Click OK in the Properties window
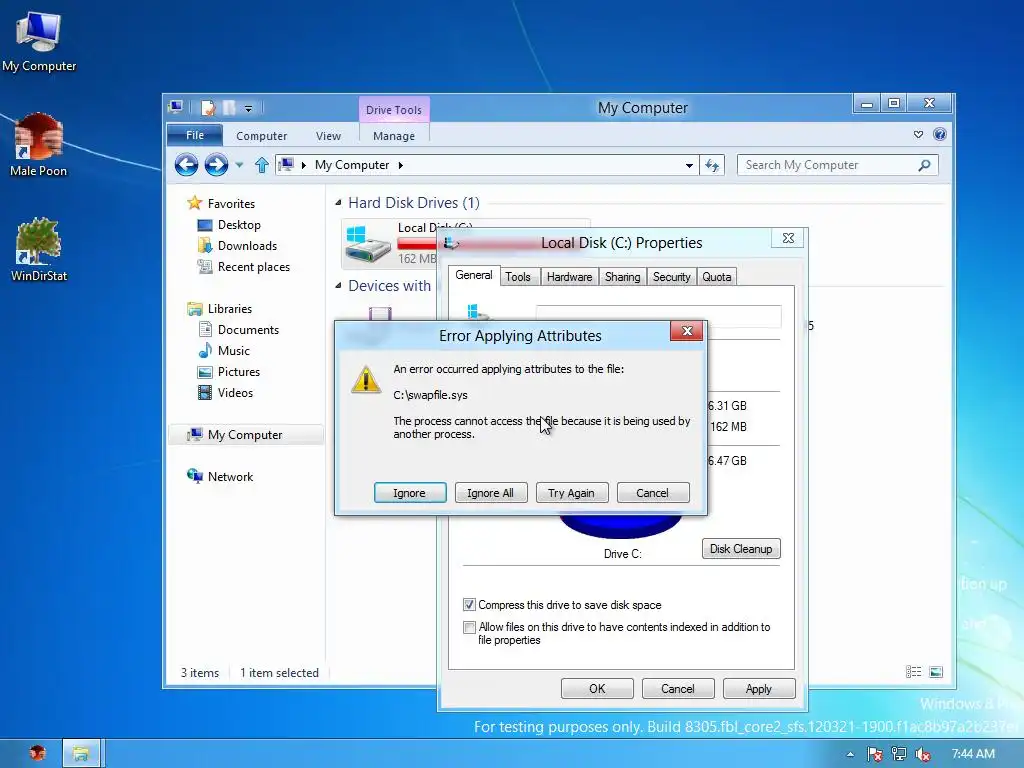The image size is (1024, 768). tap(597, 688)
